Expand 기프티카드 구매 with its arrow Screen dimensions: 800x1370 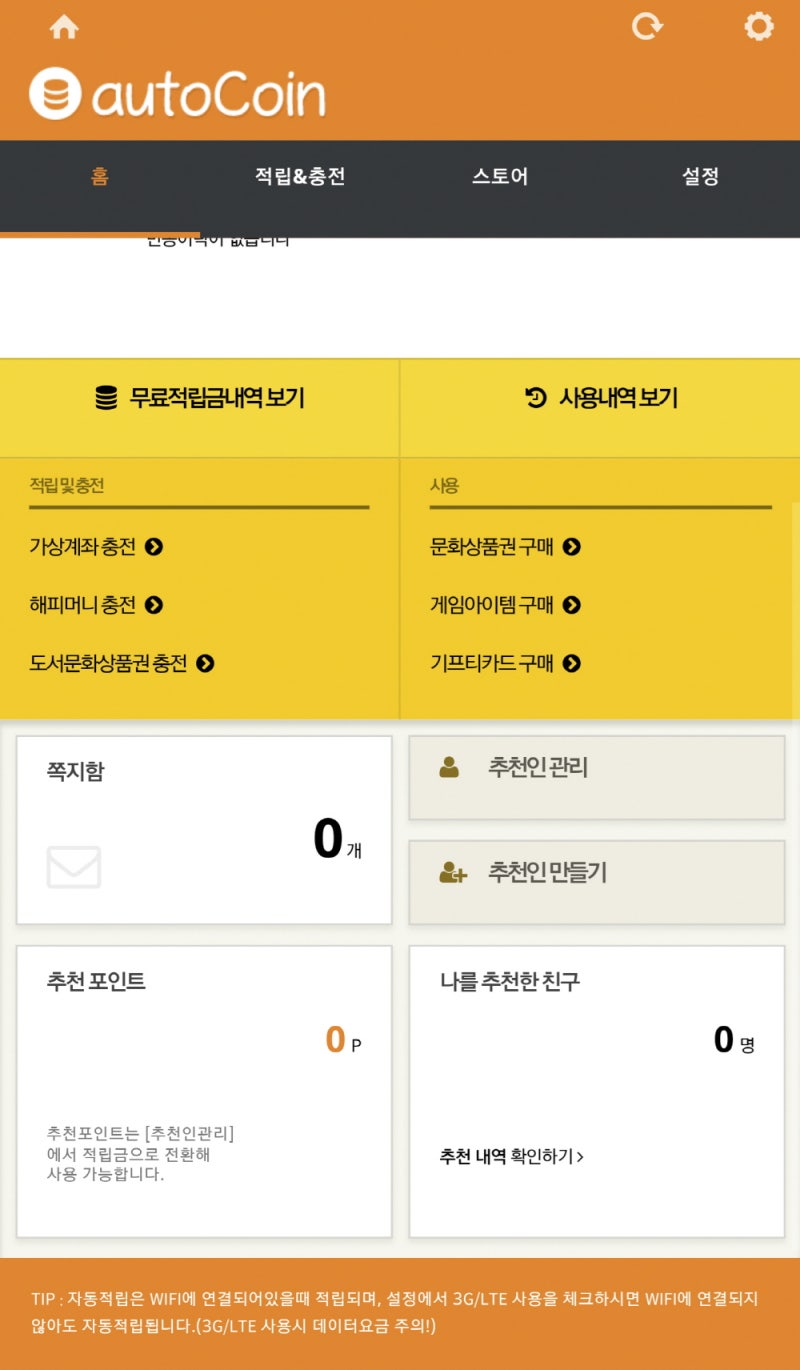572,663
